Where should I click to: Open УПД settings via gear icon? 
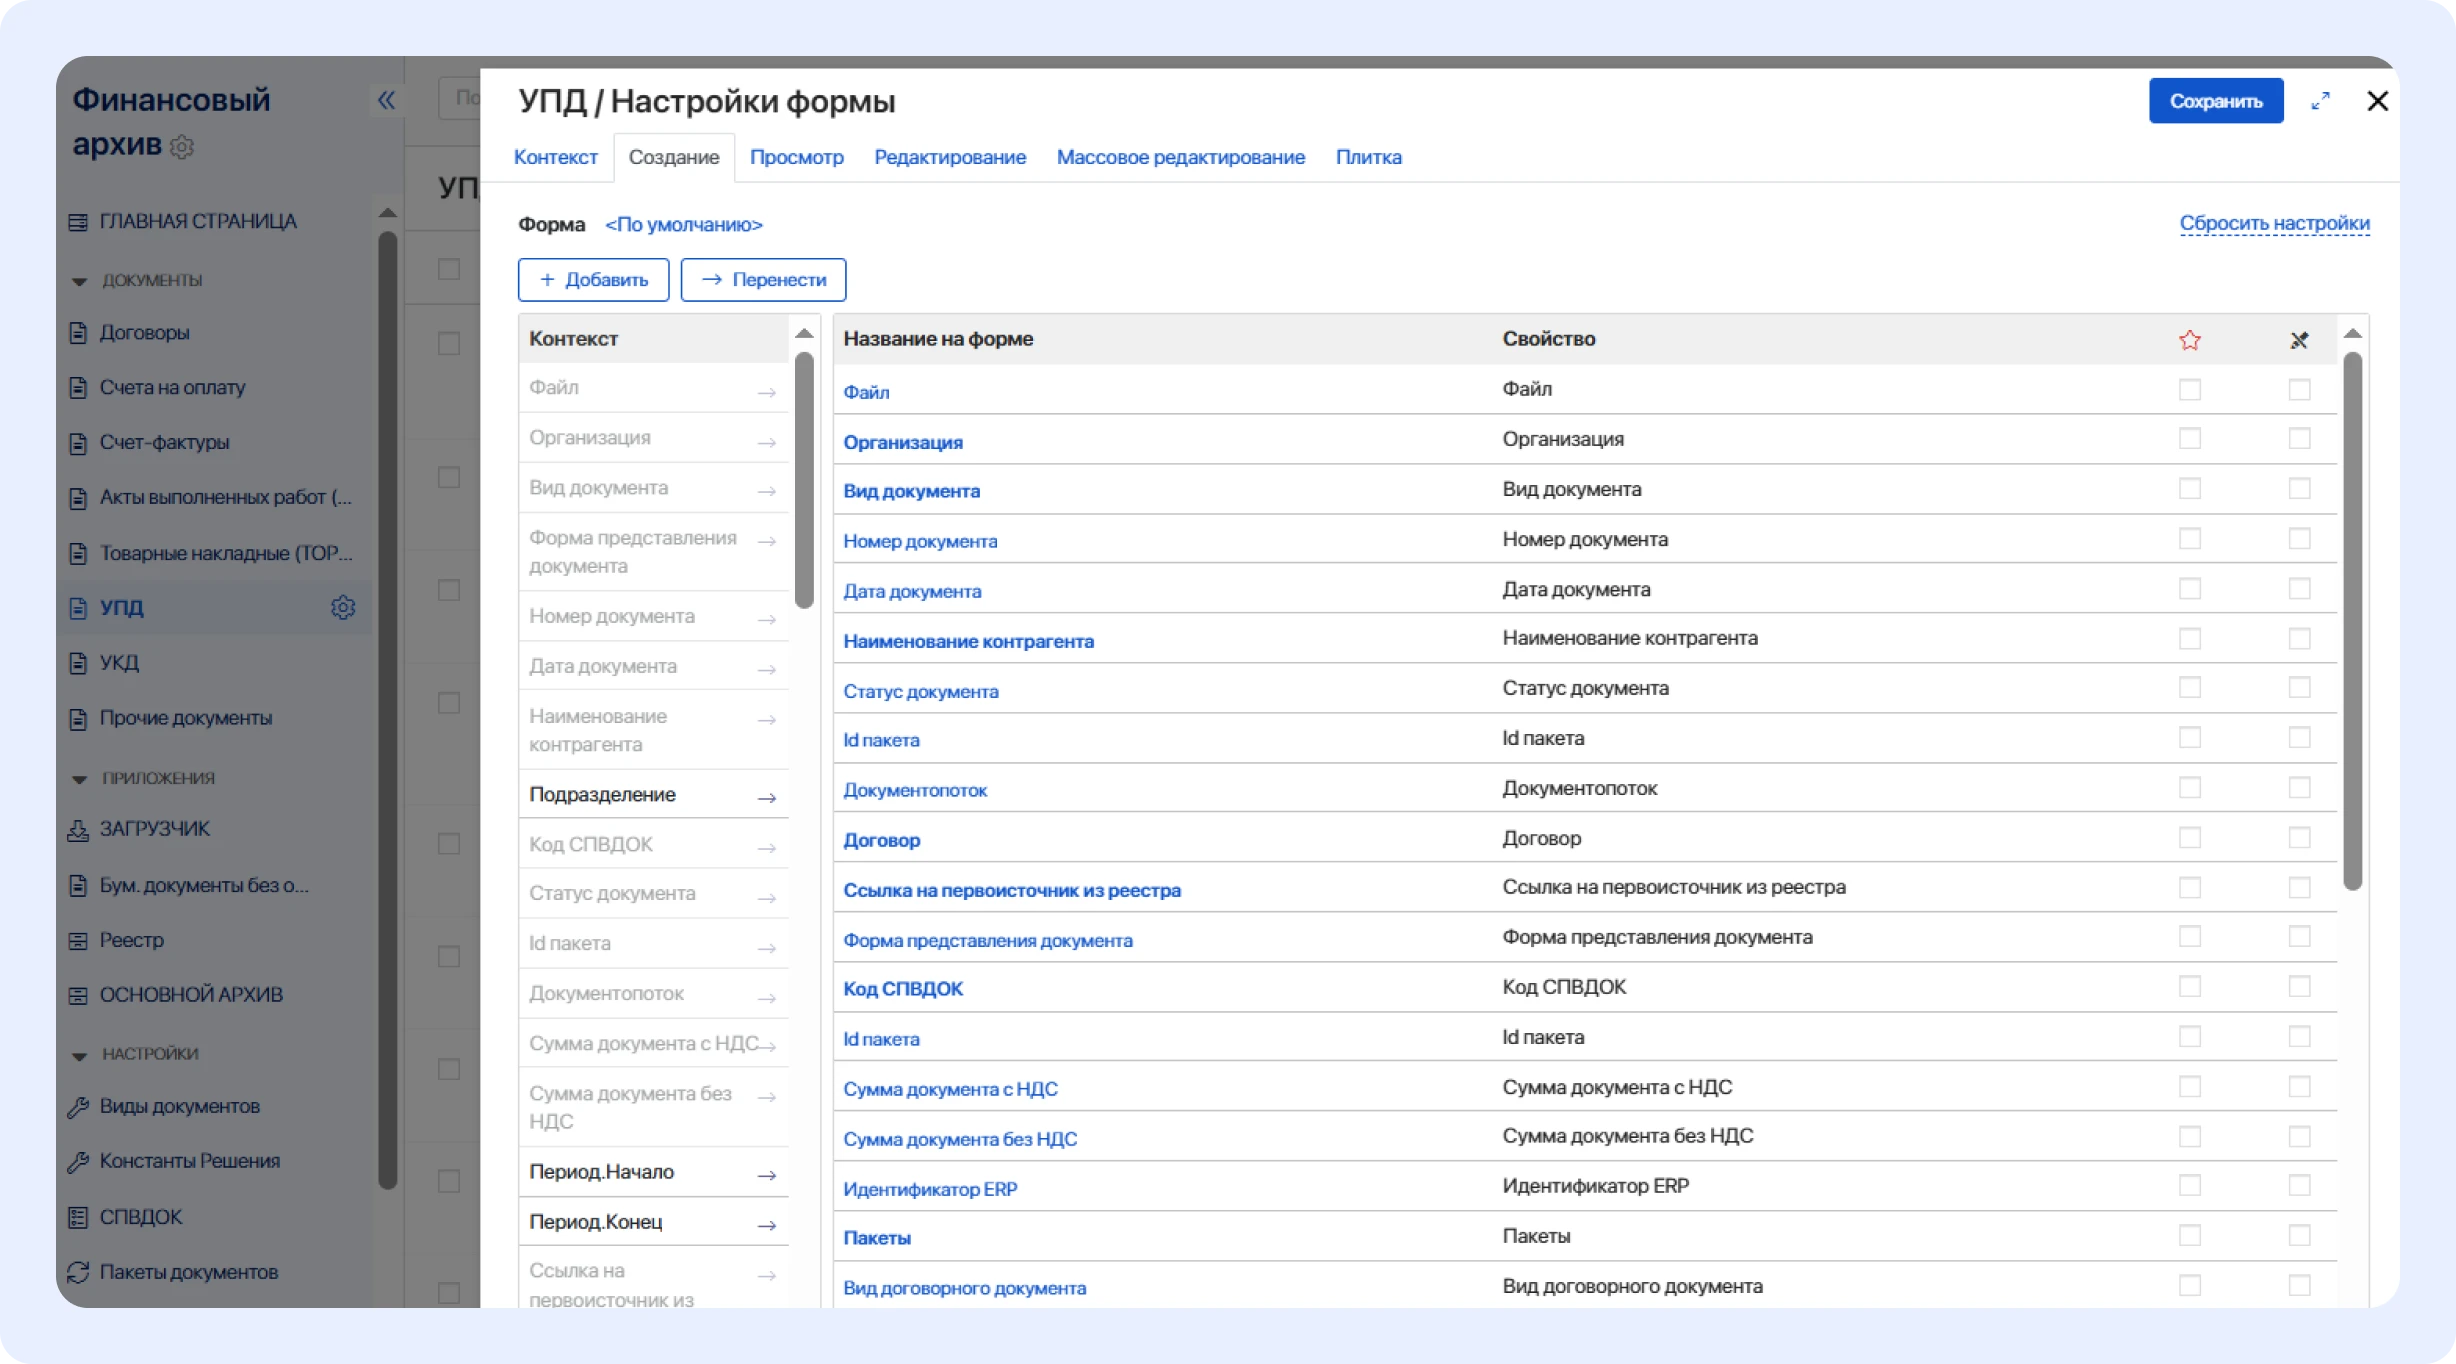click(x=343, y=607)
